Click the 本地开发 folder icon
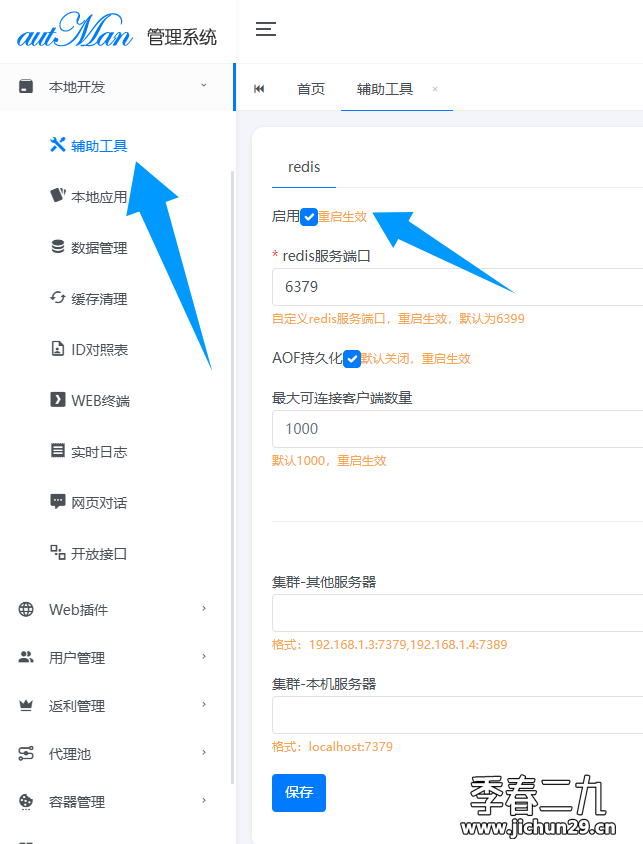The height and width of the screenshot is (844, 643). [x=26, y=86]
